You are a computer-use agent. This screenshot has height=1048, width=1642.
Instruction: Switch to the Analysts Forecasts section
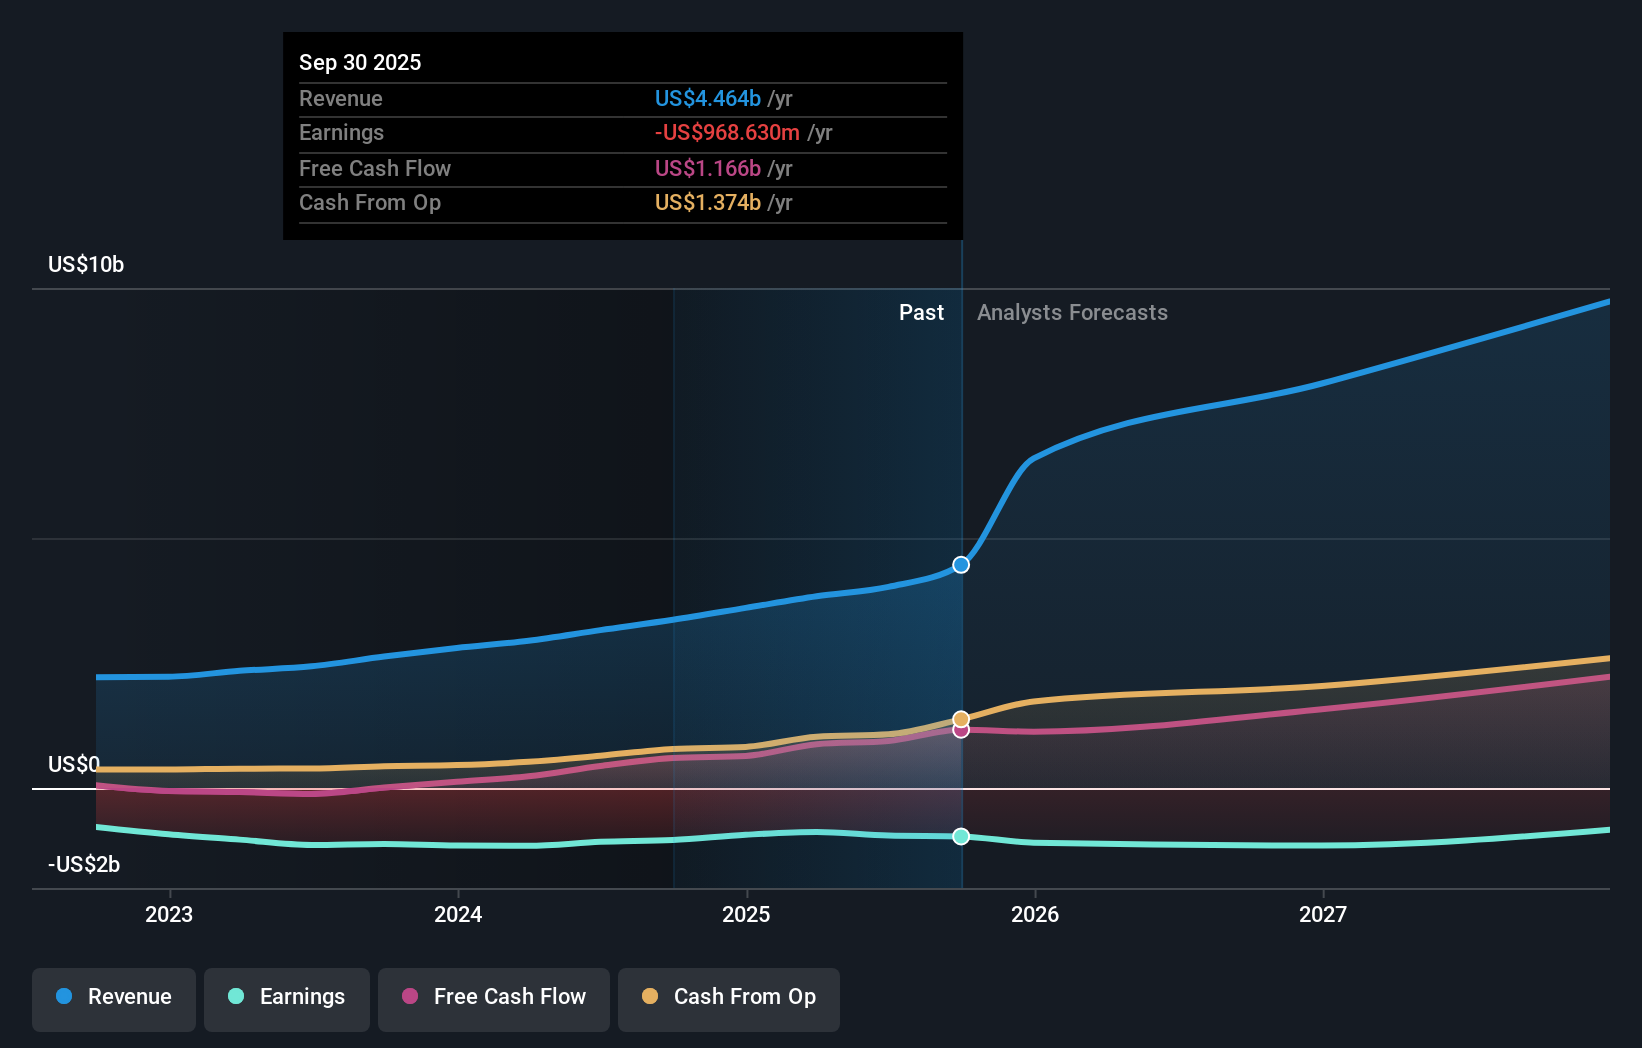1072,312
